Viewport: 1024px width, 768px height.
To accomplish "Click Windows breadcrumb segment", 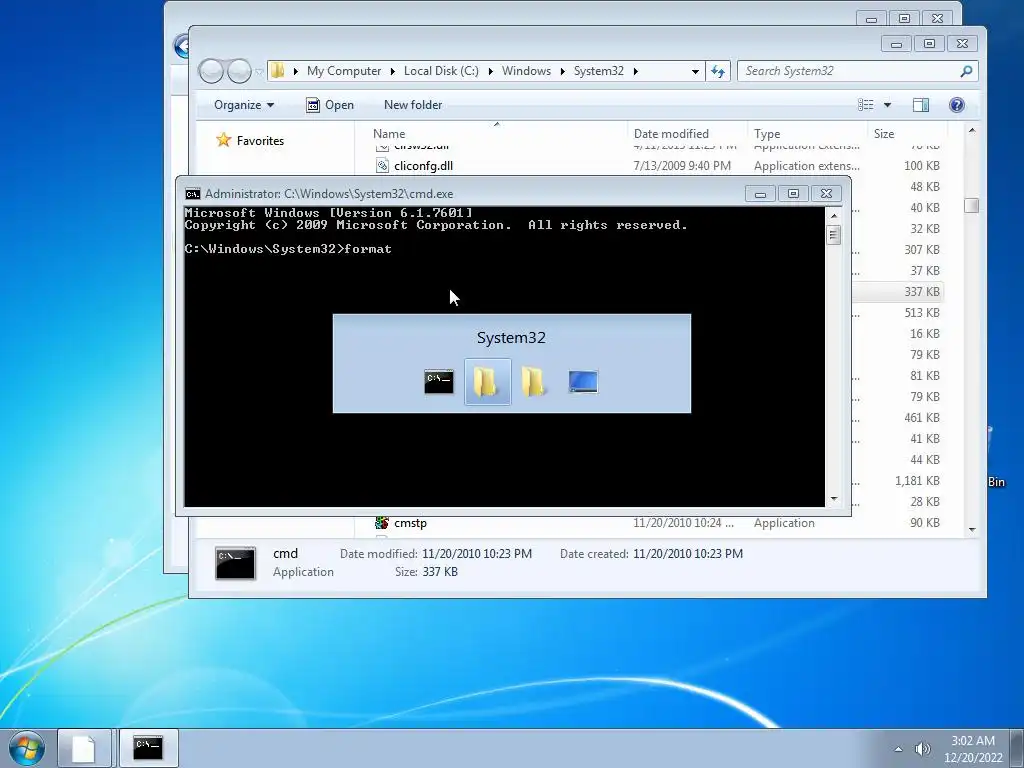I will point(526,71).
